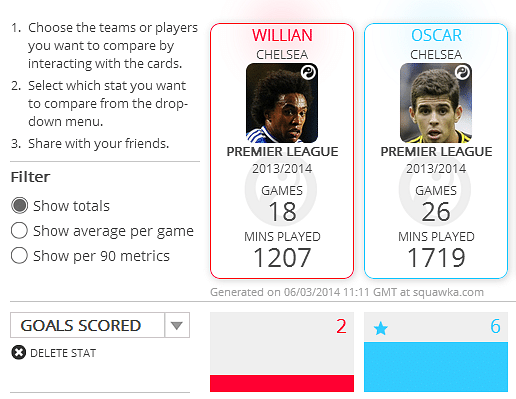This screenshot has height=399, width=516.
Task: Click the watermark logo behind Oscar's games count
Action: pyautogui.click(x=435, y=189)
